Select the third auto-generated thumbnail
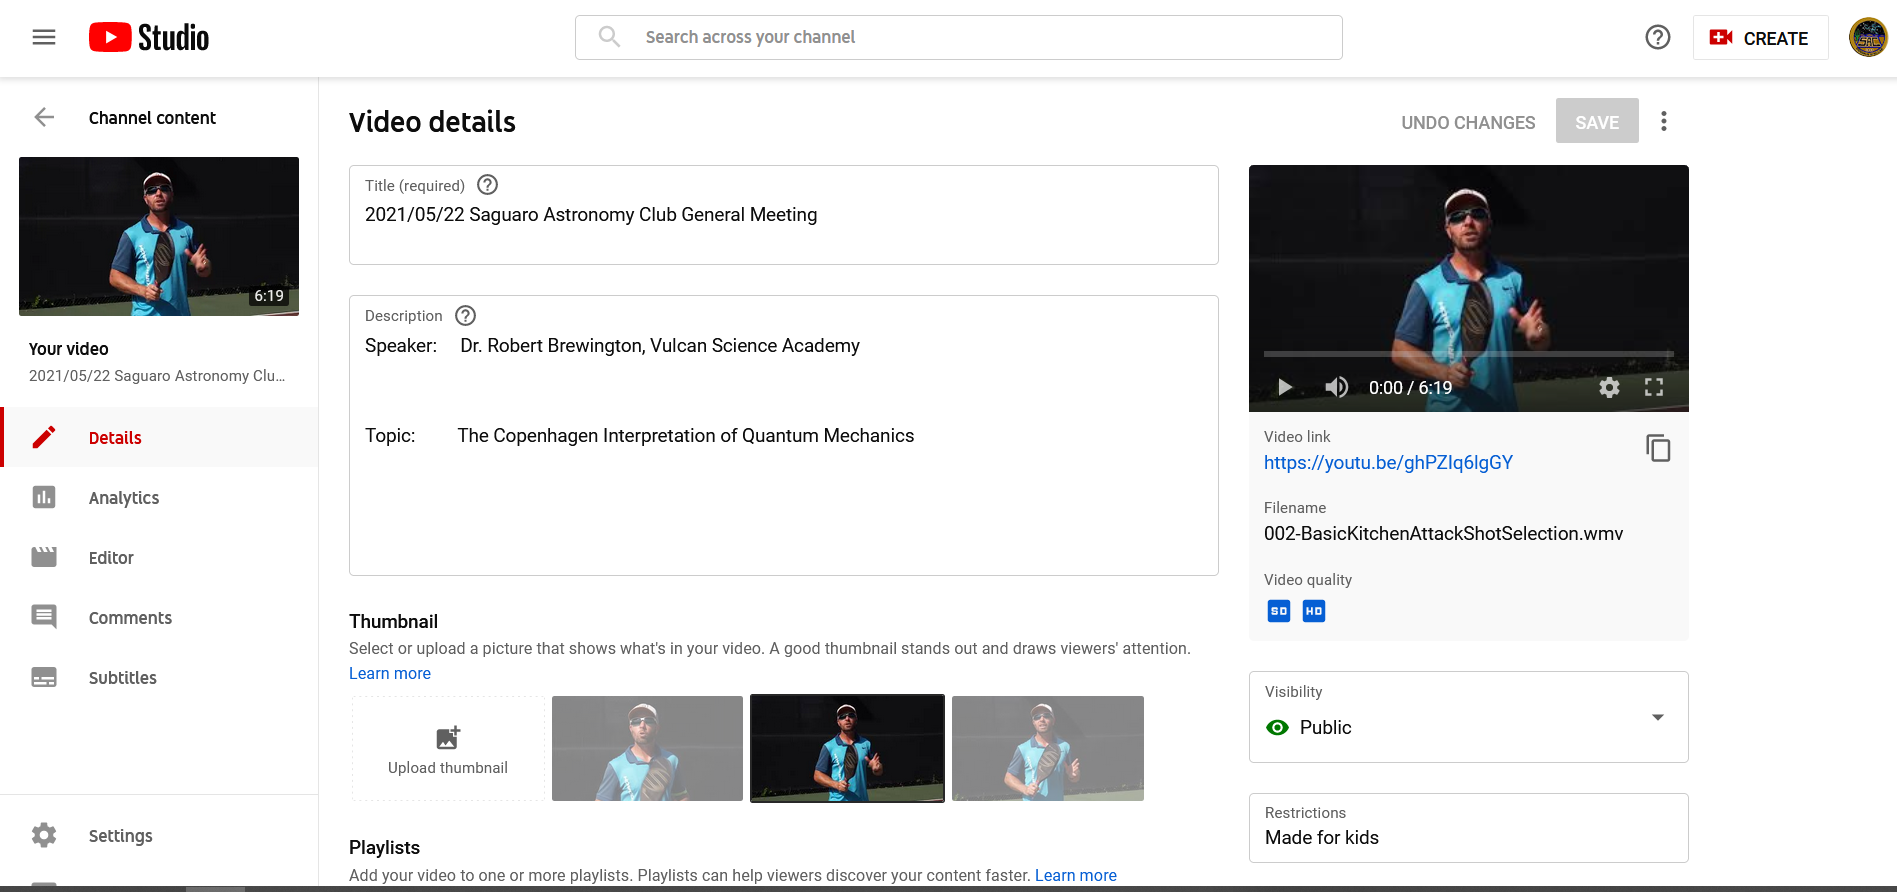The image size is (1897, 892). pos(1048,748)
